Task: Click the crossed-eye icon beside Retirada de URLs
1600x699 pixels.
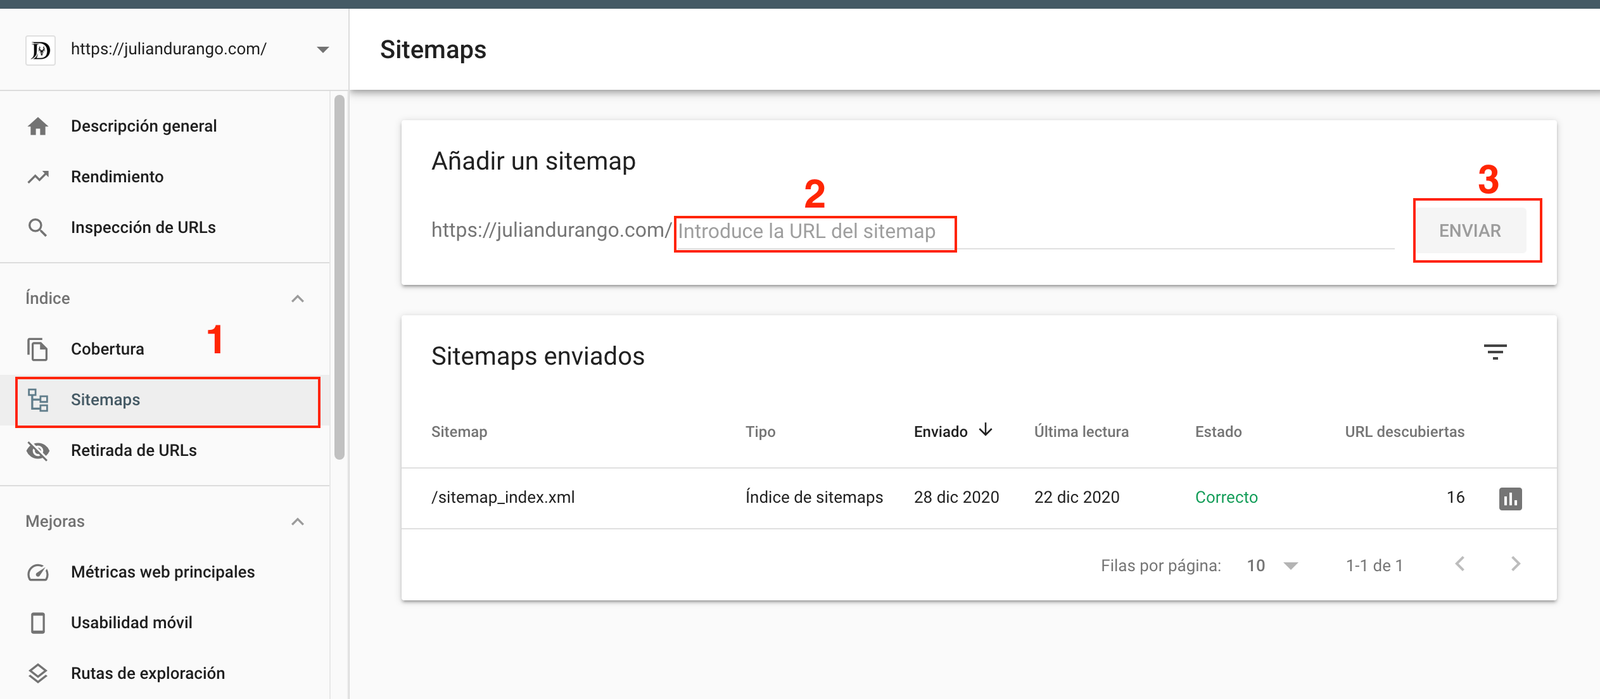Action: point(38,451)
